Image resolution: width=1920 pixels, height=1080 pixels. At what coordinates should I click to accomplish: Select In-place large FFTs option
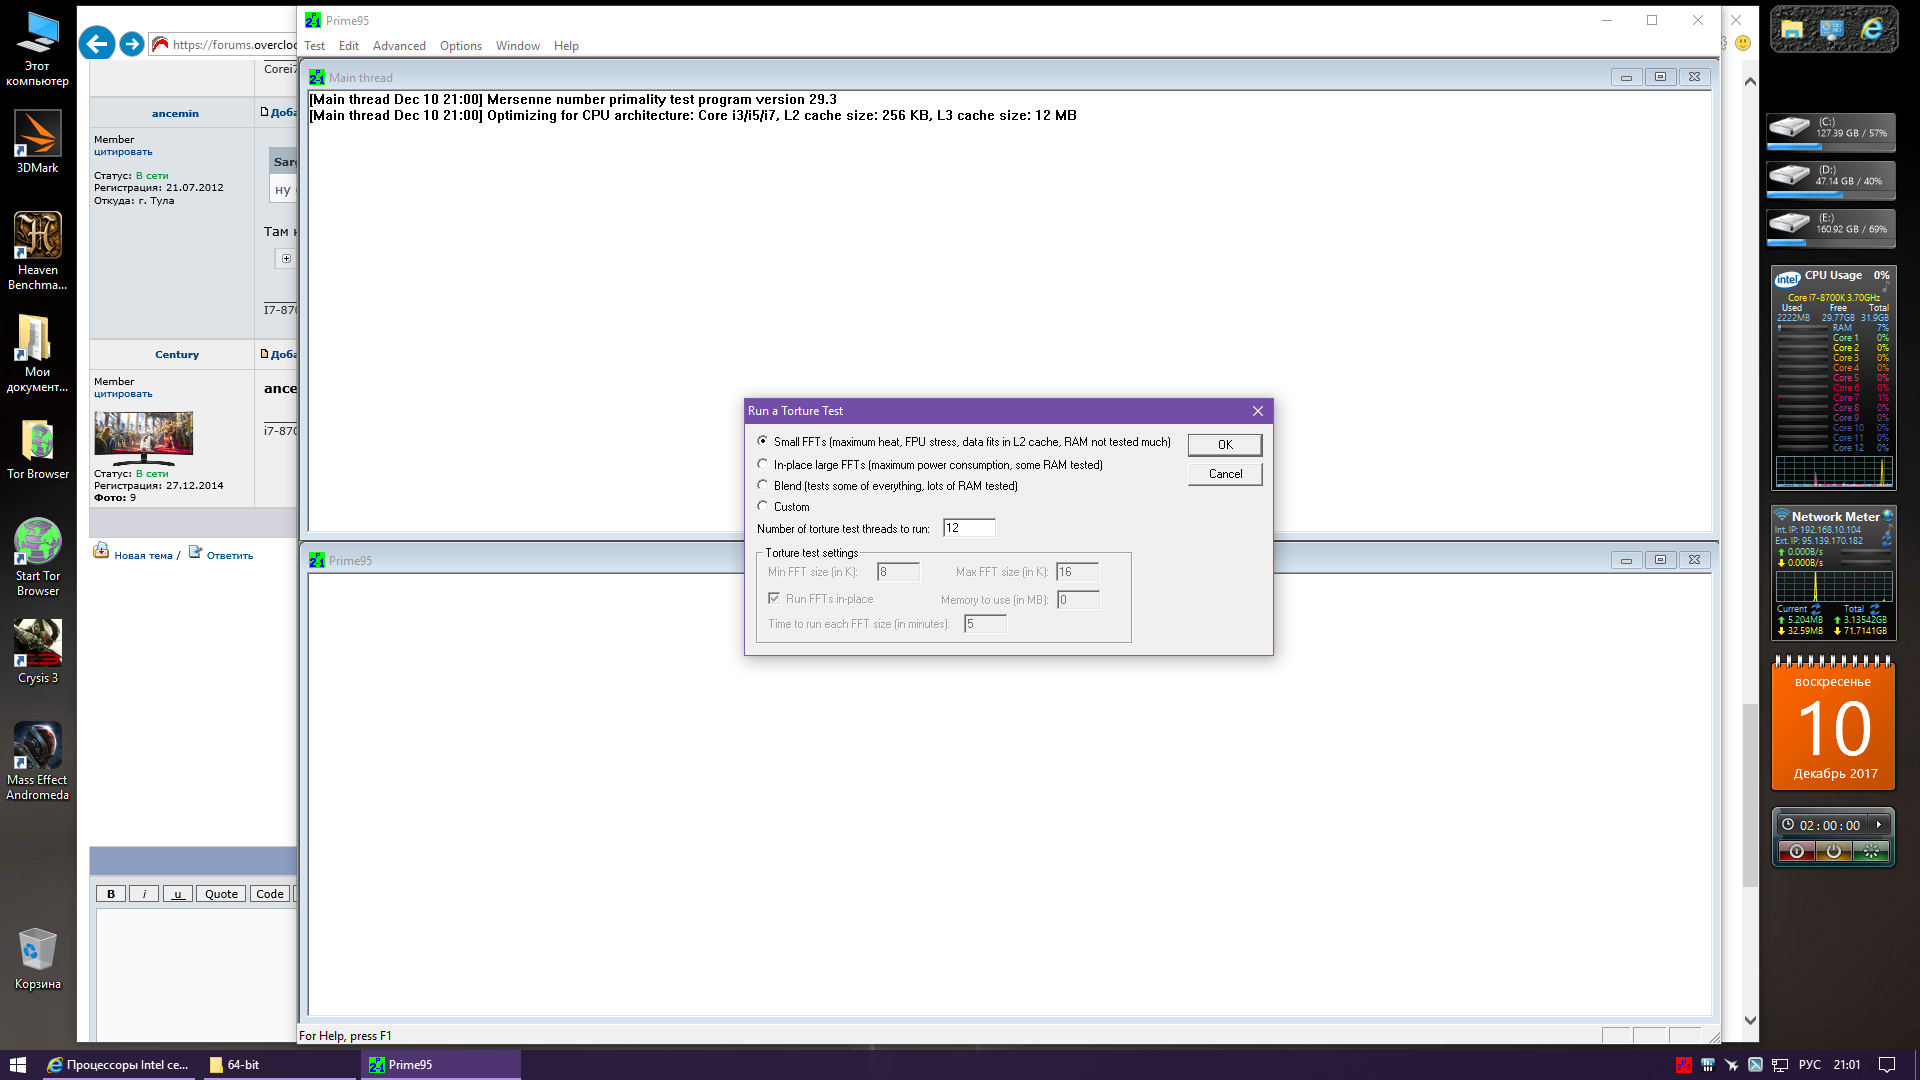point(763,464)
